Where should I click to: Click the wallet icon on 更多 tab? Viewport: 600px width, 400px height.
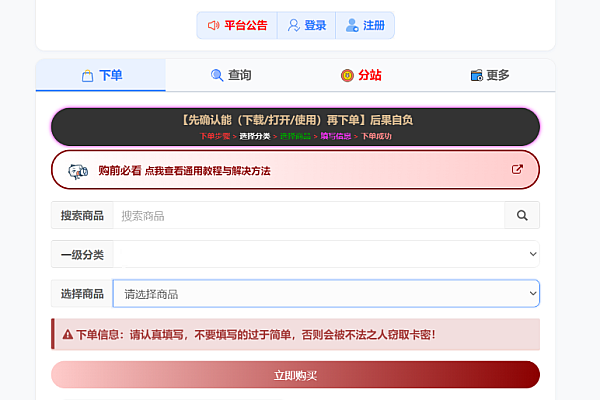pyautogui.click(x=477, y=75)
